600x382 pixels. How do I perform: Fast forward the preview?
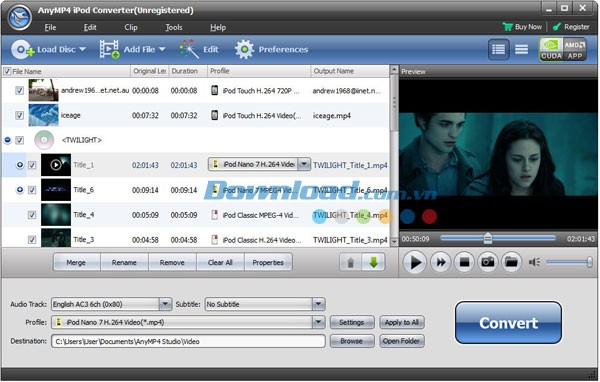tap(441, 262)
